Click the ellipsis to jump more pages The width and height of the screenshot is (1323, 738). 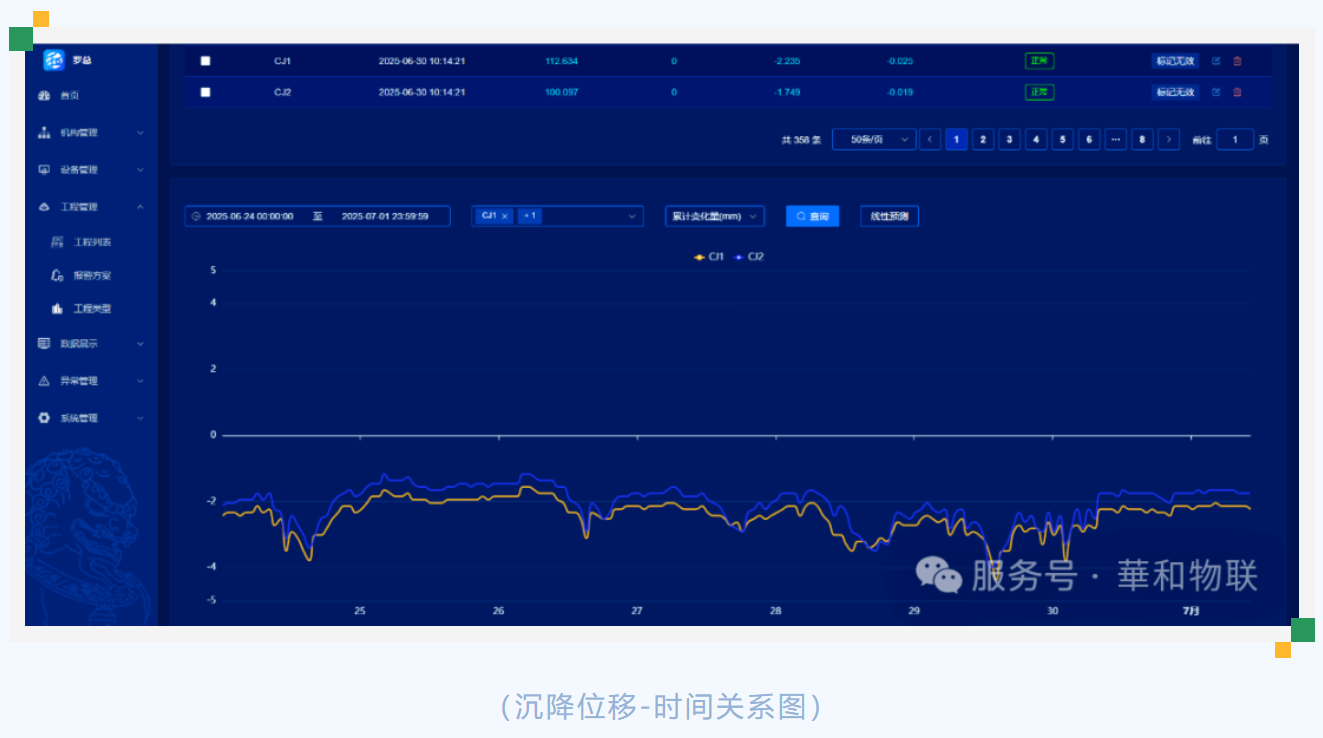[1116, 140]
